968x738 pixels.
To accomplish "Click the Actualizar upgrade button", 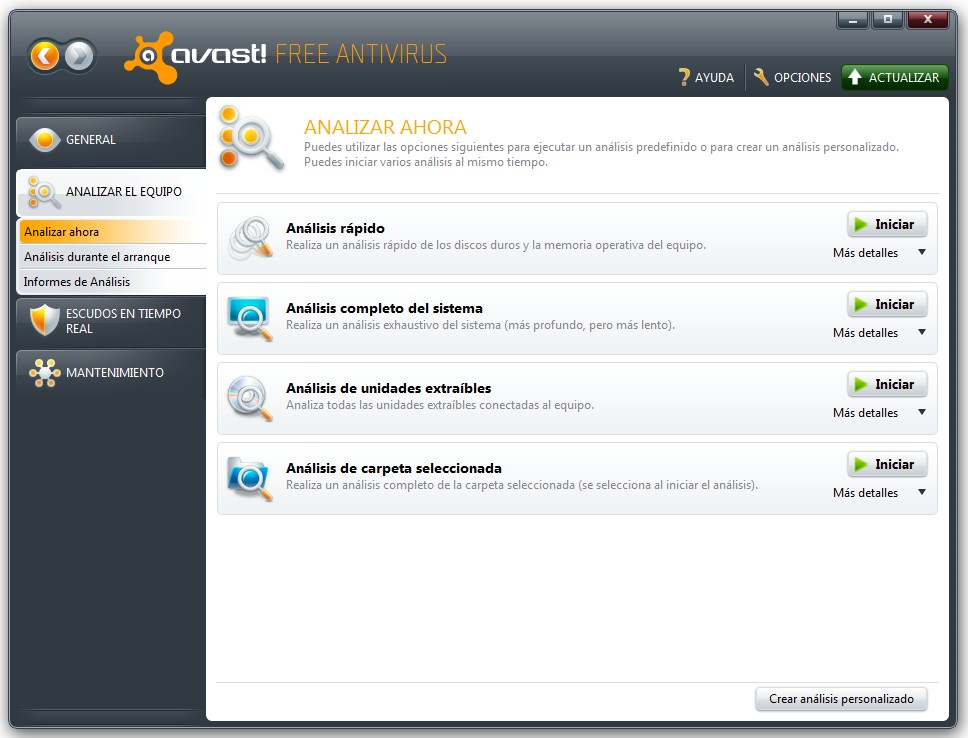I will pyautogui.click(x=895, y=77).
